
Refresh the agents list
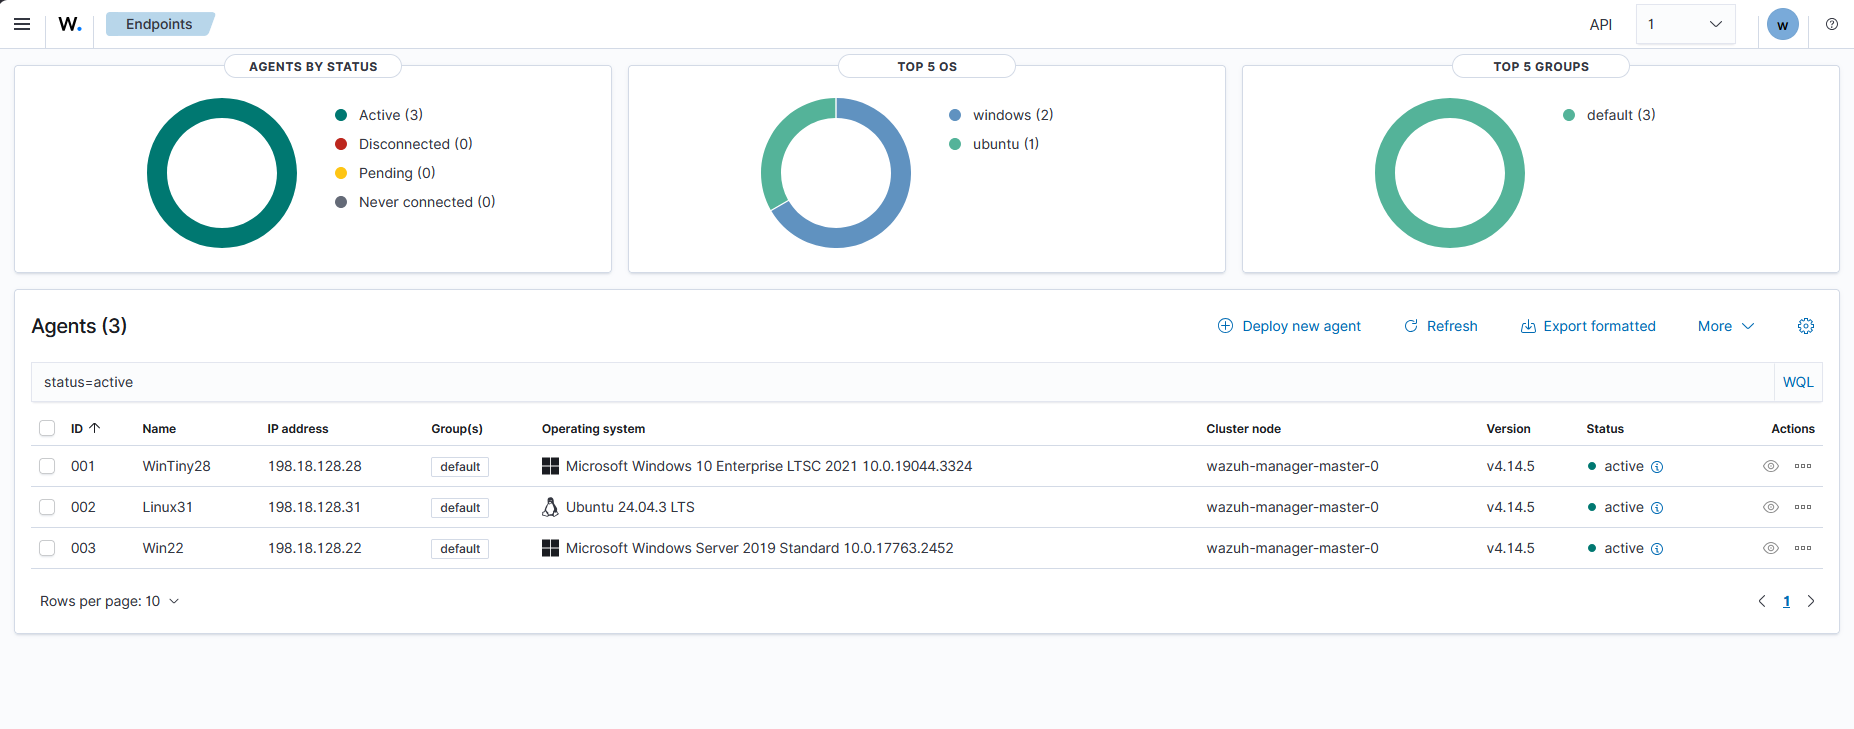[1441, 326]
